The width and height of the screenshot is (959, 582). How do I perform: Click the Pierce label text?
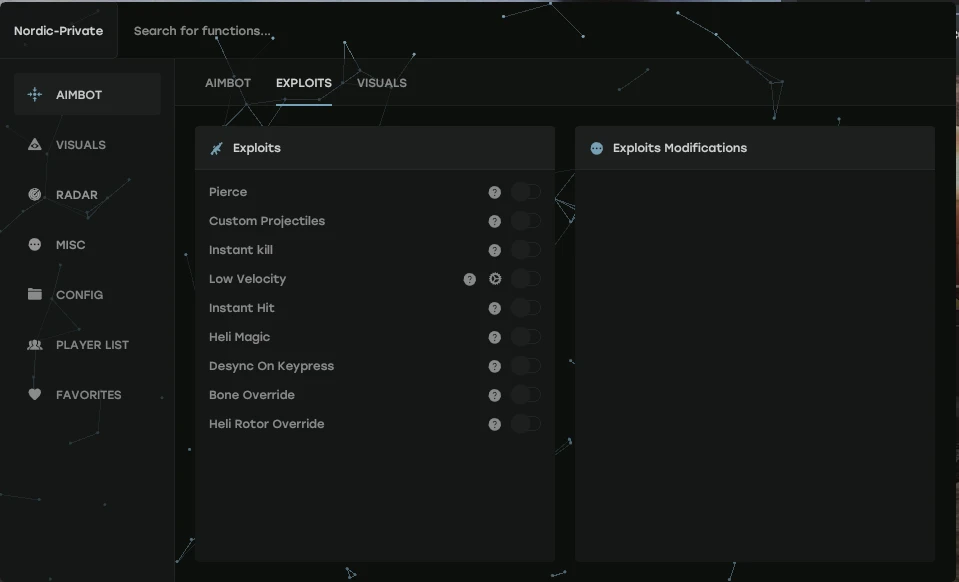228,192
